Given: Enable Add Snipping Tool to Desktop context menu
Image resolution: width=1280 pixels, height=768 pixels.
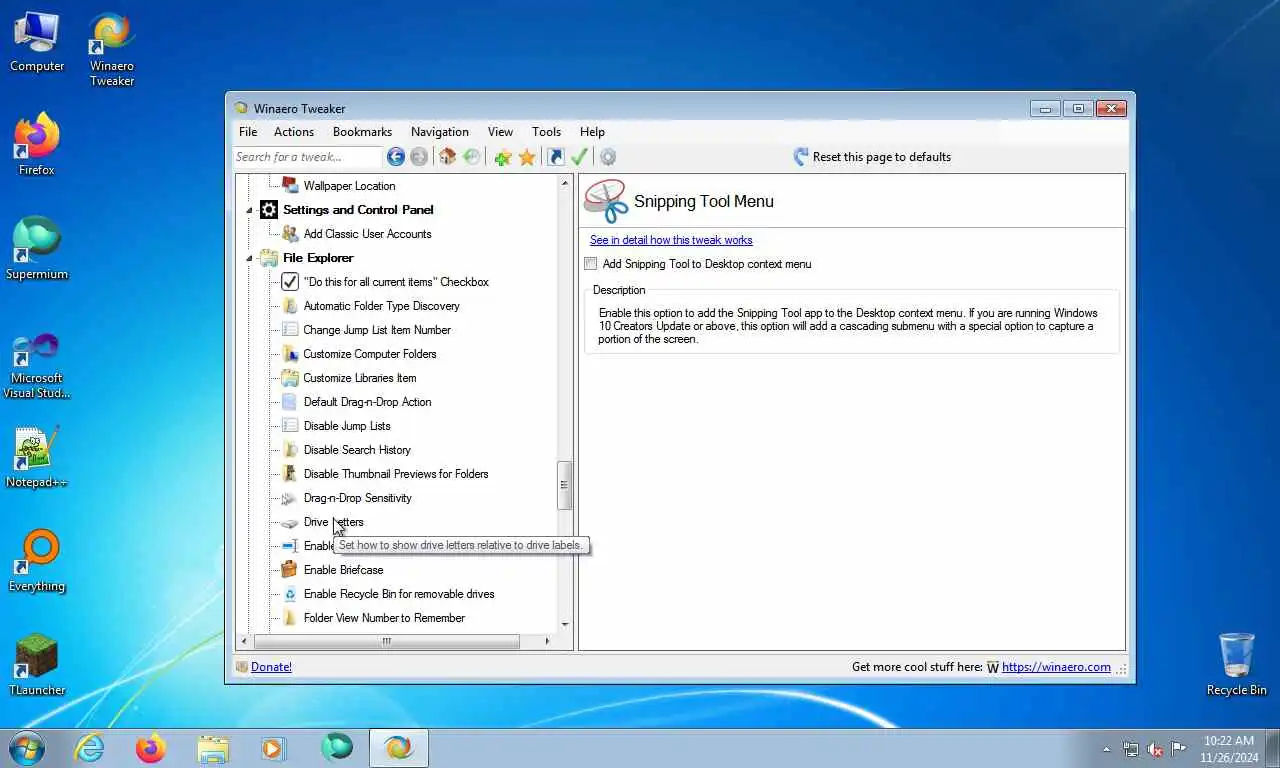Looking at the screenshot, I should click(x=591, y=264).
